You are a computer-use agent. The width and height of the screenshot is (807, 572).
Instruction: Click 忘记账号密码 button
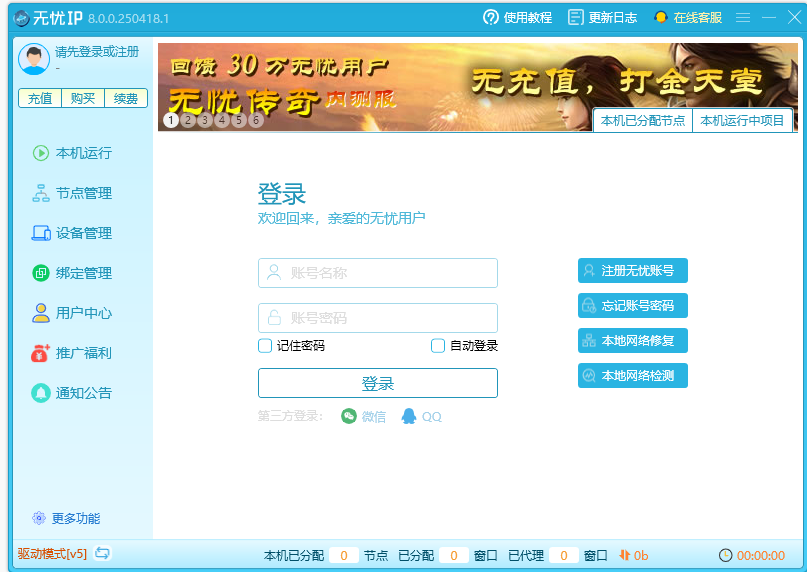click(633, 305)
